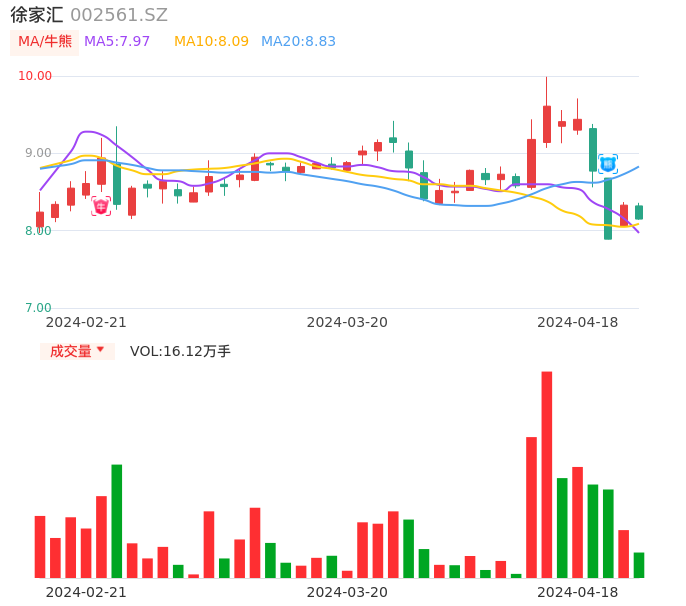Click the stock name 徐家汇

pyautogui.click(x=37, y=15)
